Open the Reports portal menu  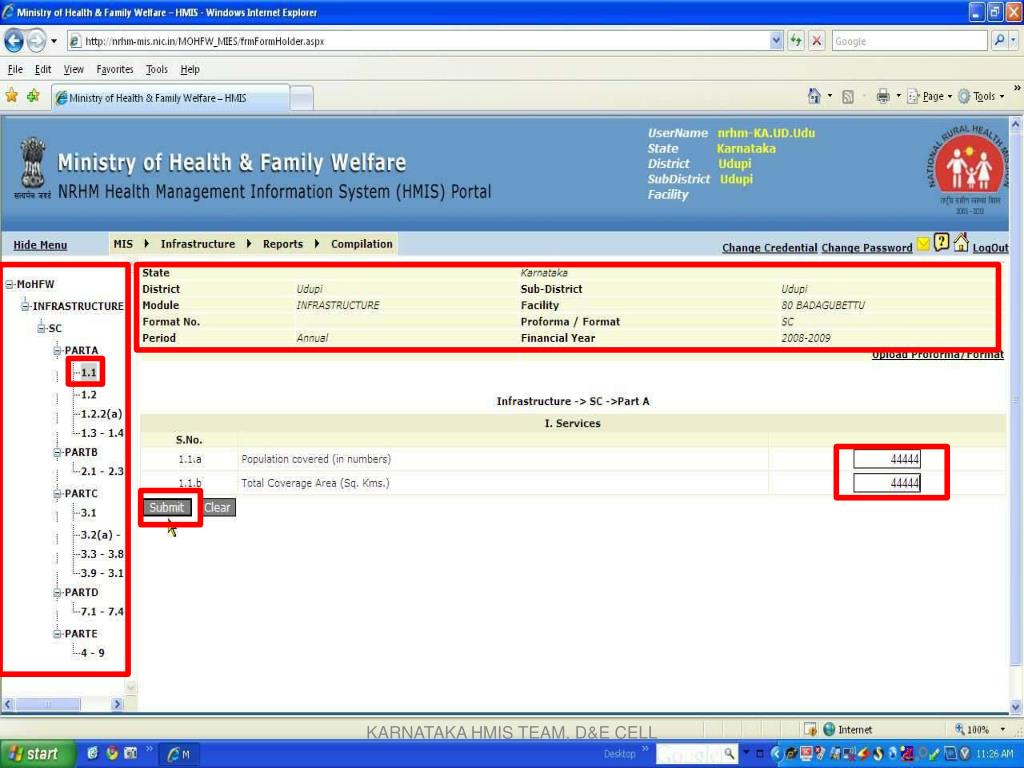[283, 244]
